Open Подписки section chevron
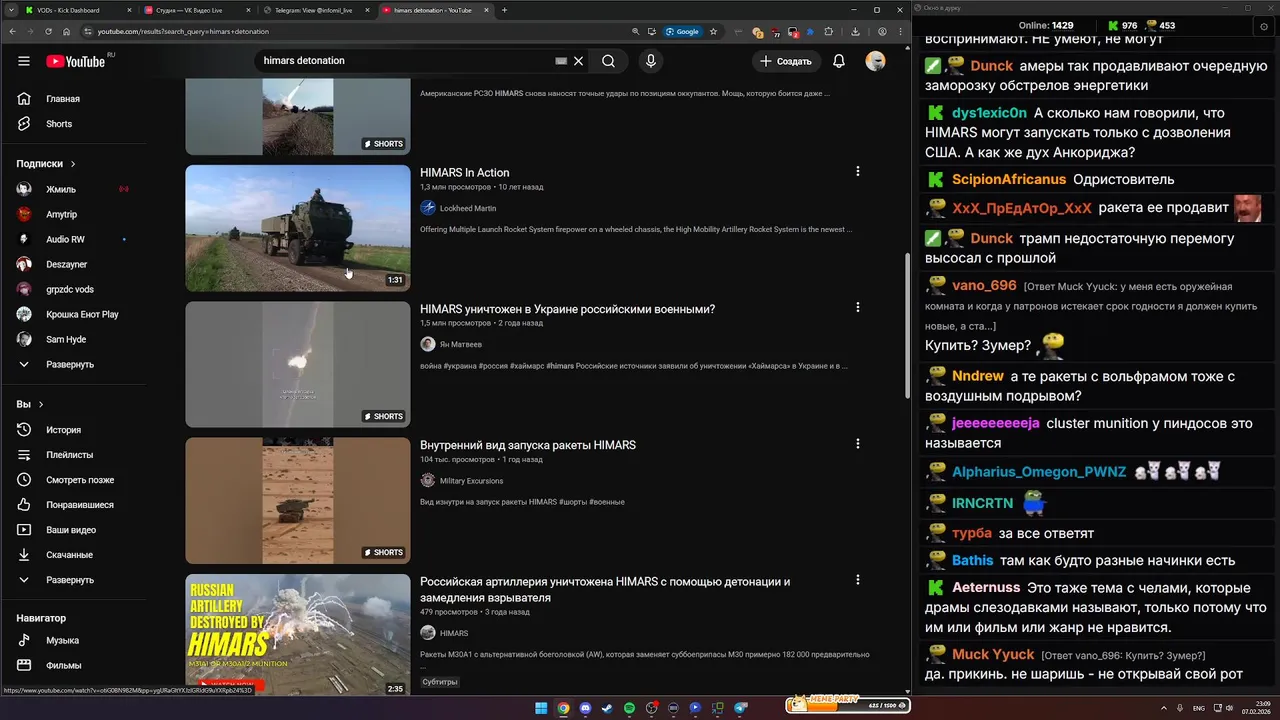 coord(73,164)
